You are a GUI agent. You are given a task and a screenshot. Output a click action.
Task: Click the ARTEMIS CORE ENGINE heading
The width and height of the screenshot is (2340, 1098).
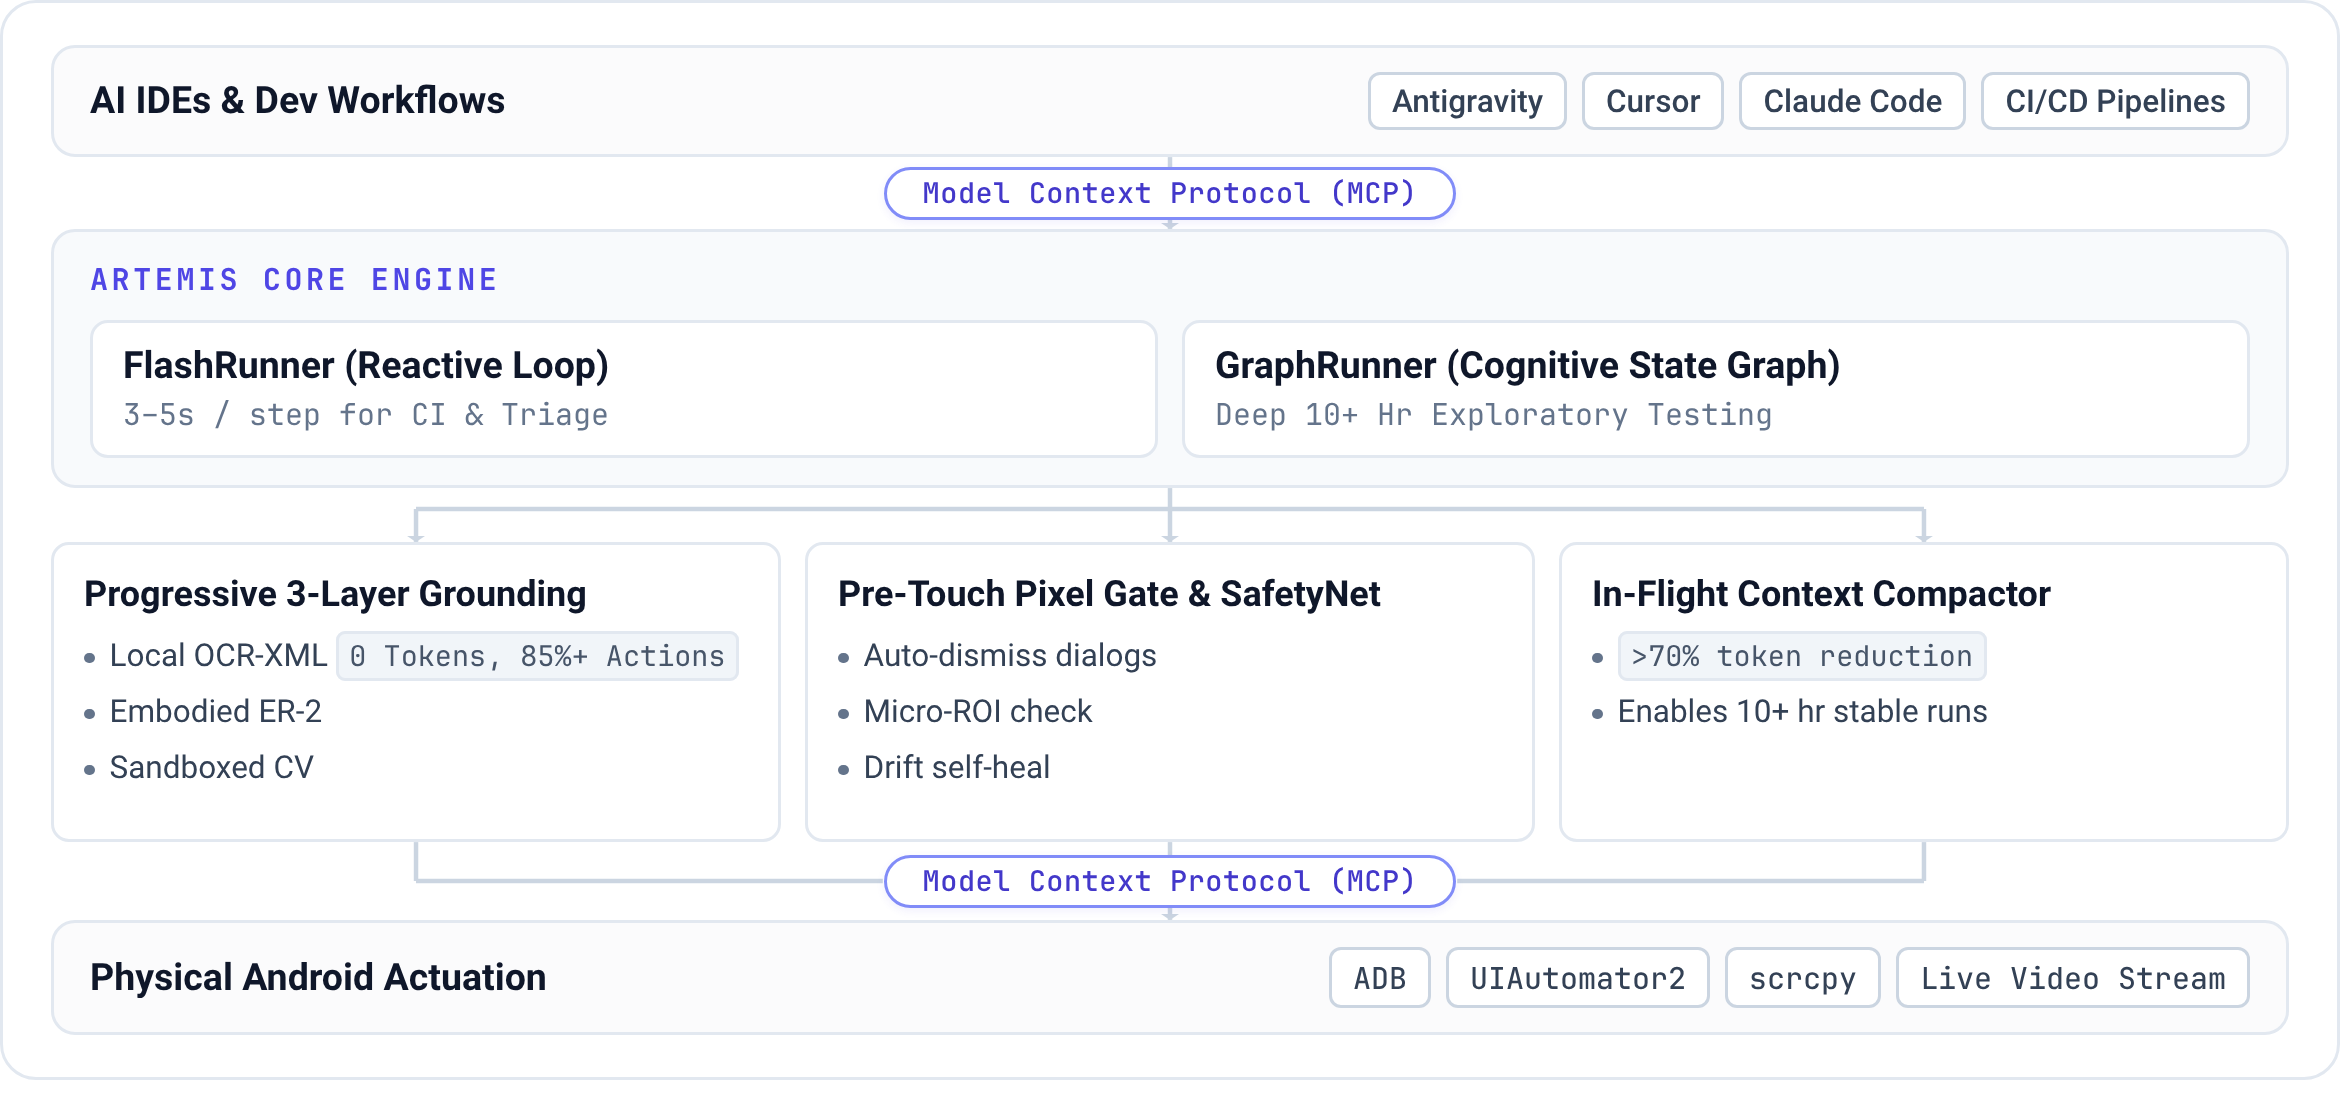click(294, 280)
